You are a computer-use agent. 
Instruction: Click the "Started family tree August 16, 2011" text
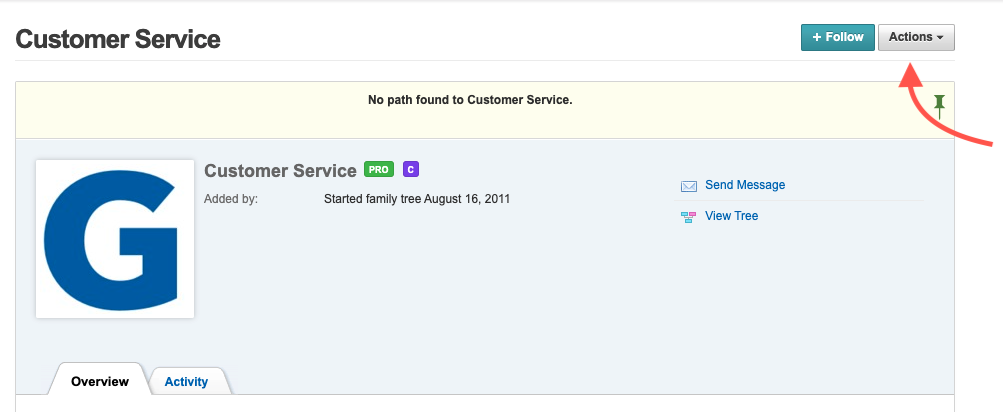(417, 199)
